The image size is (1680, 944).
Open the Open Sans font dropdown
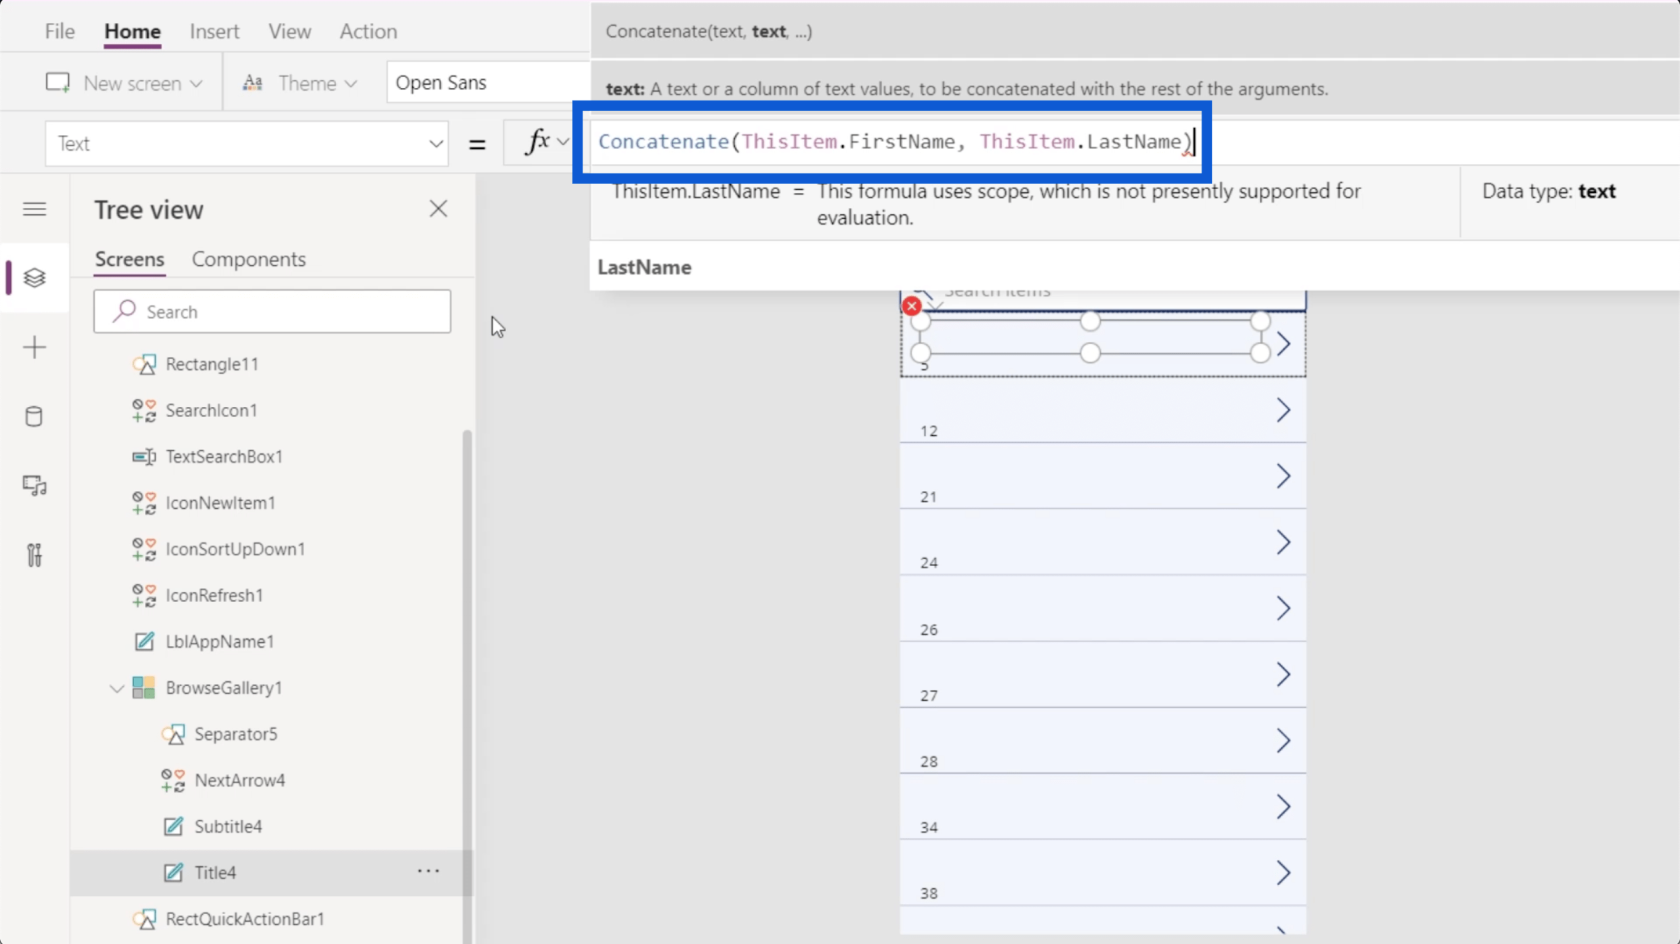click(x=488, y=82)
